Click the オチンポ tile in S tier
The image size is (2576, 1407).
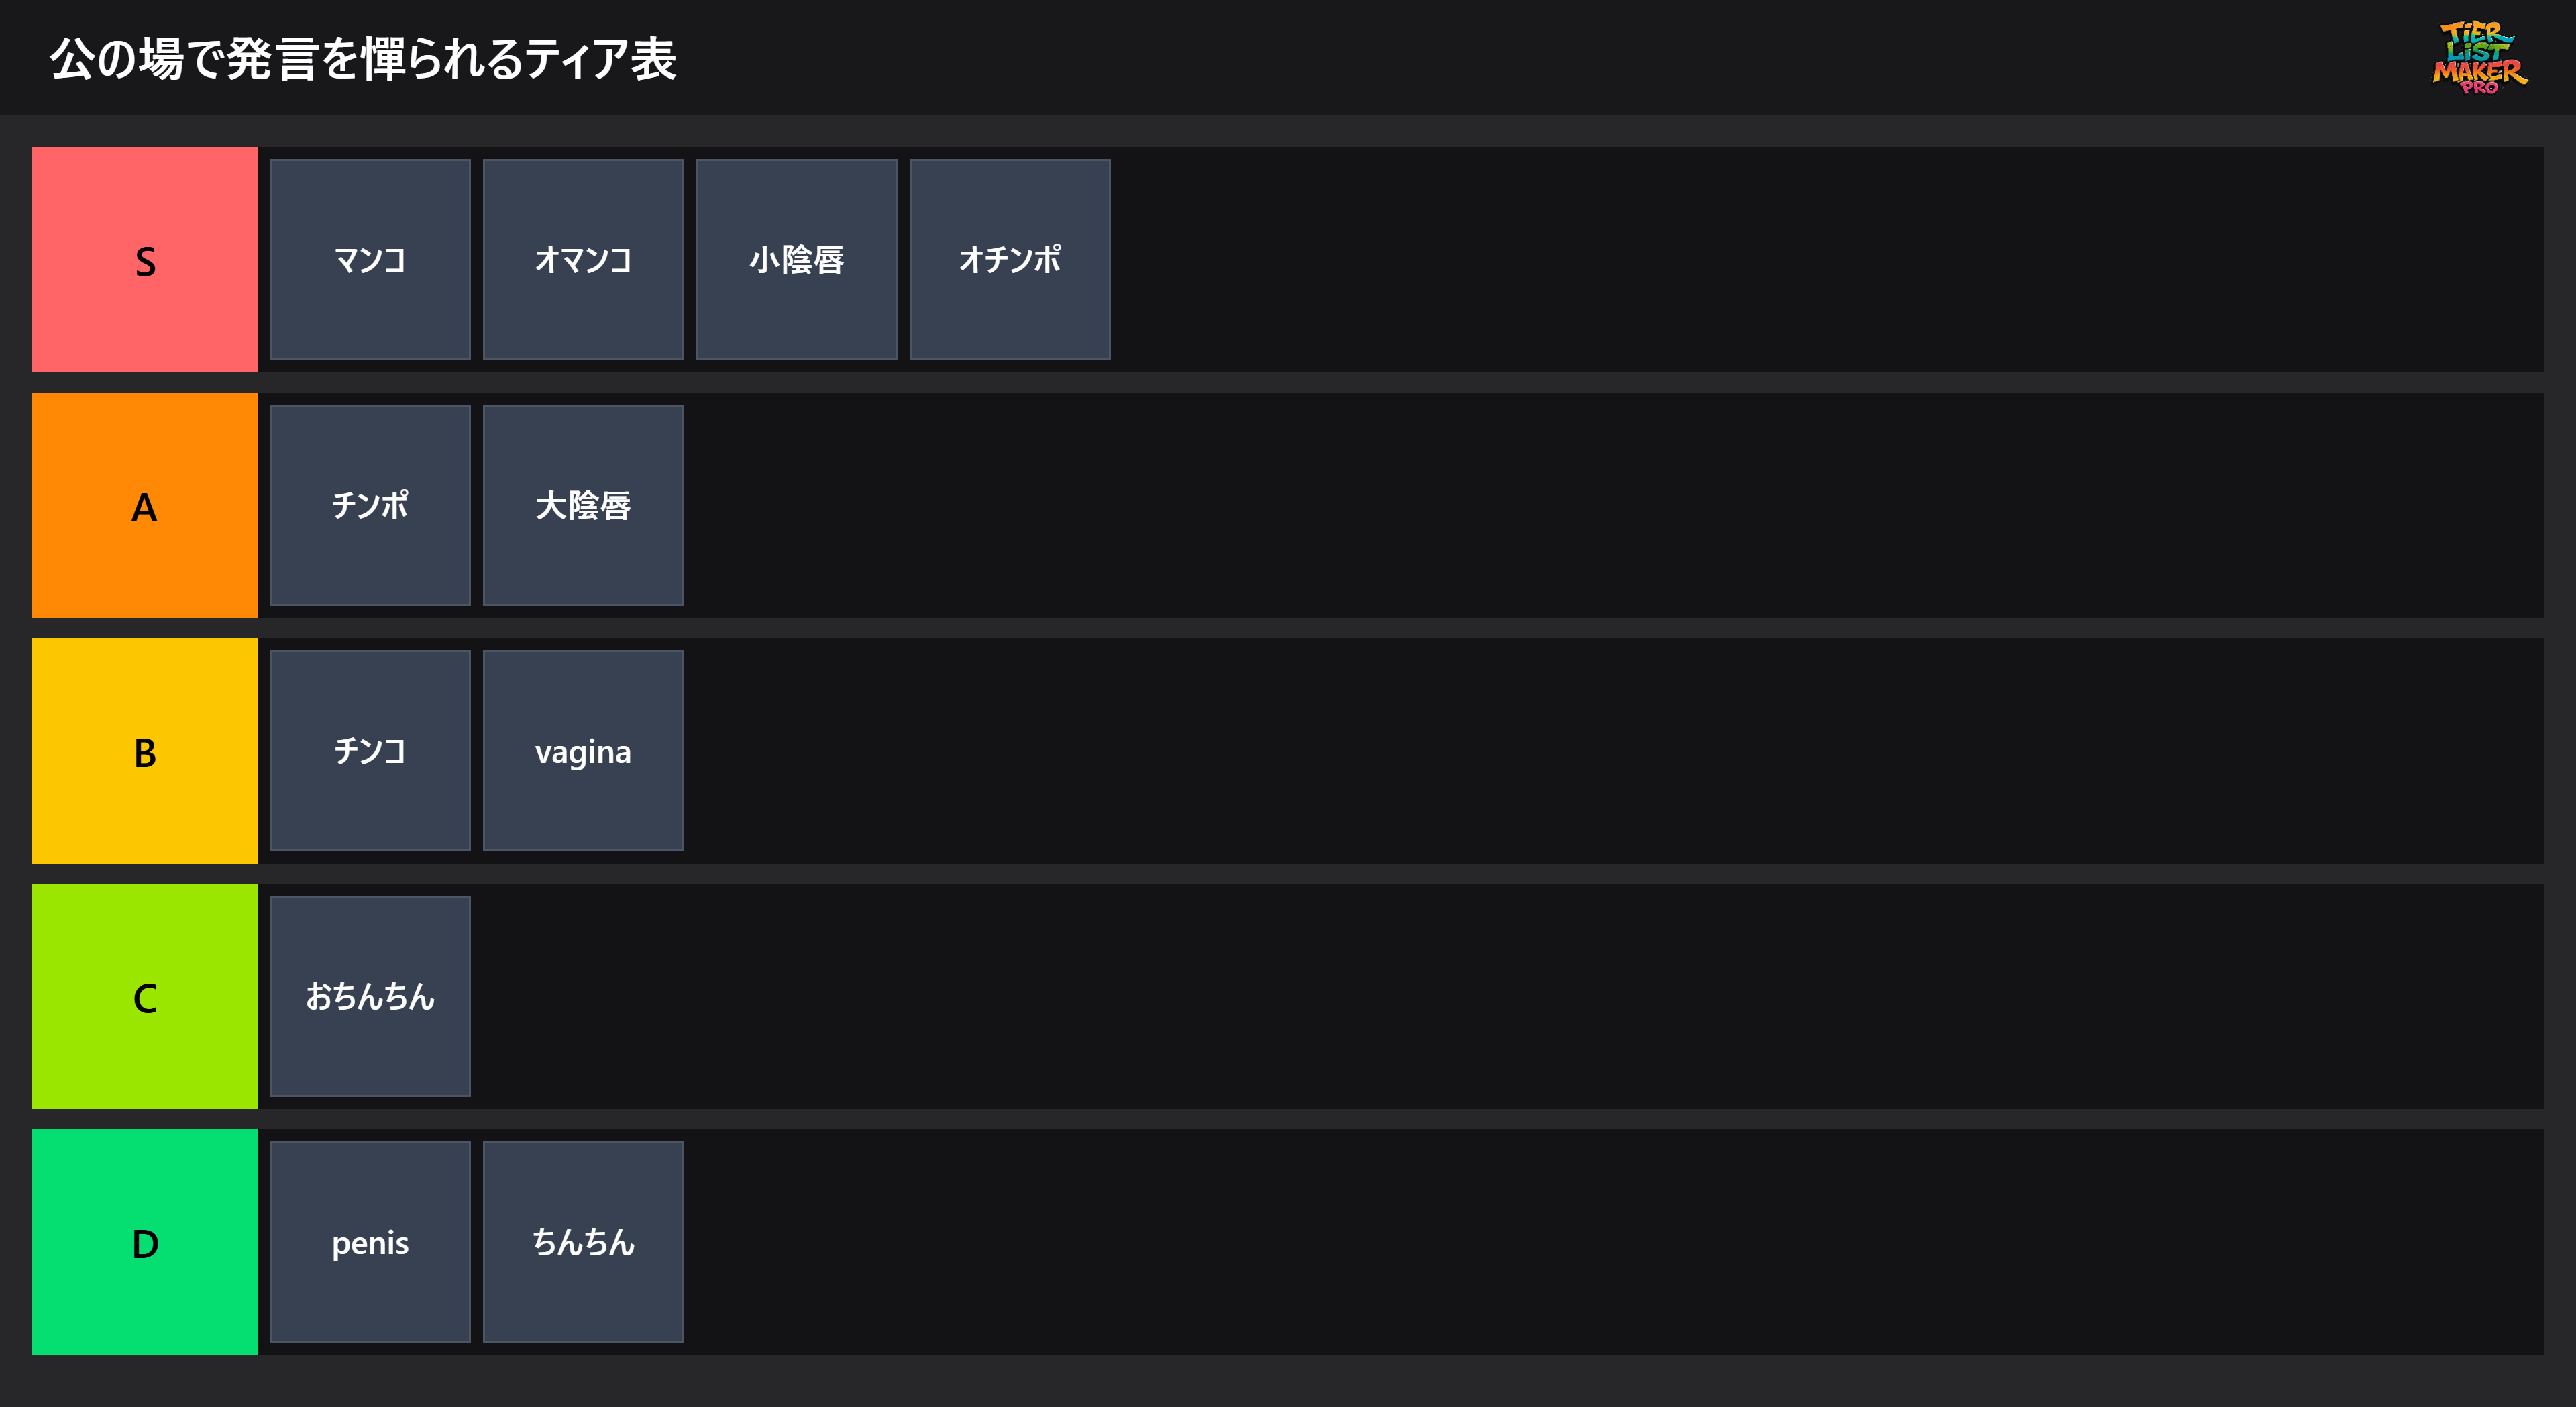click(x=1010, y=260)
